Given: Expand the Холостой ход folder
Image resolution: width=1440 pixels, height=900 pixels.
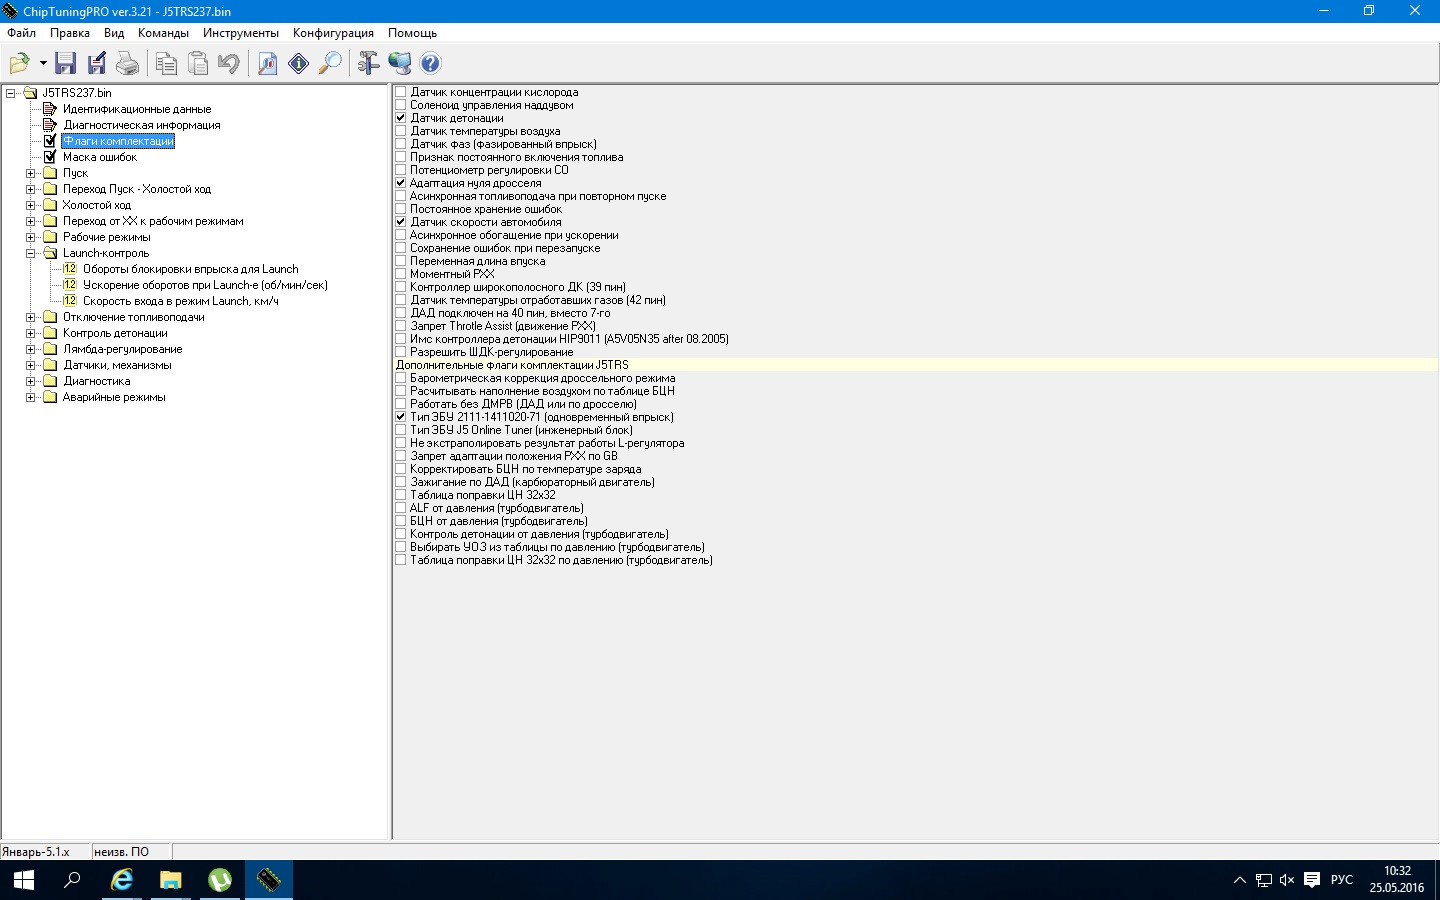Looking at the screenshot, I should [x=31, y=205].
